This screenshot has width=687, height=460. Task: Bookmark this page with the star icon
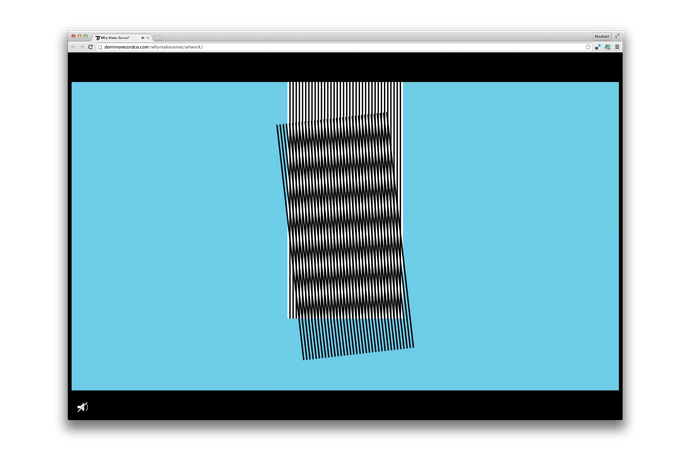588,47
